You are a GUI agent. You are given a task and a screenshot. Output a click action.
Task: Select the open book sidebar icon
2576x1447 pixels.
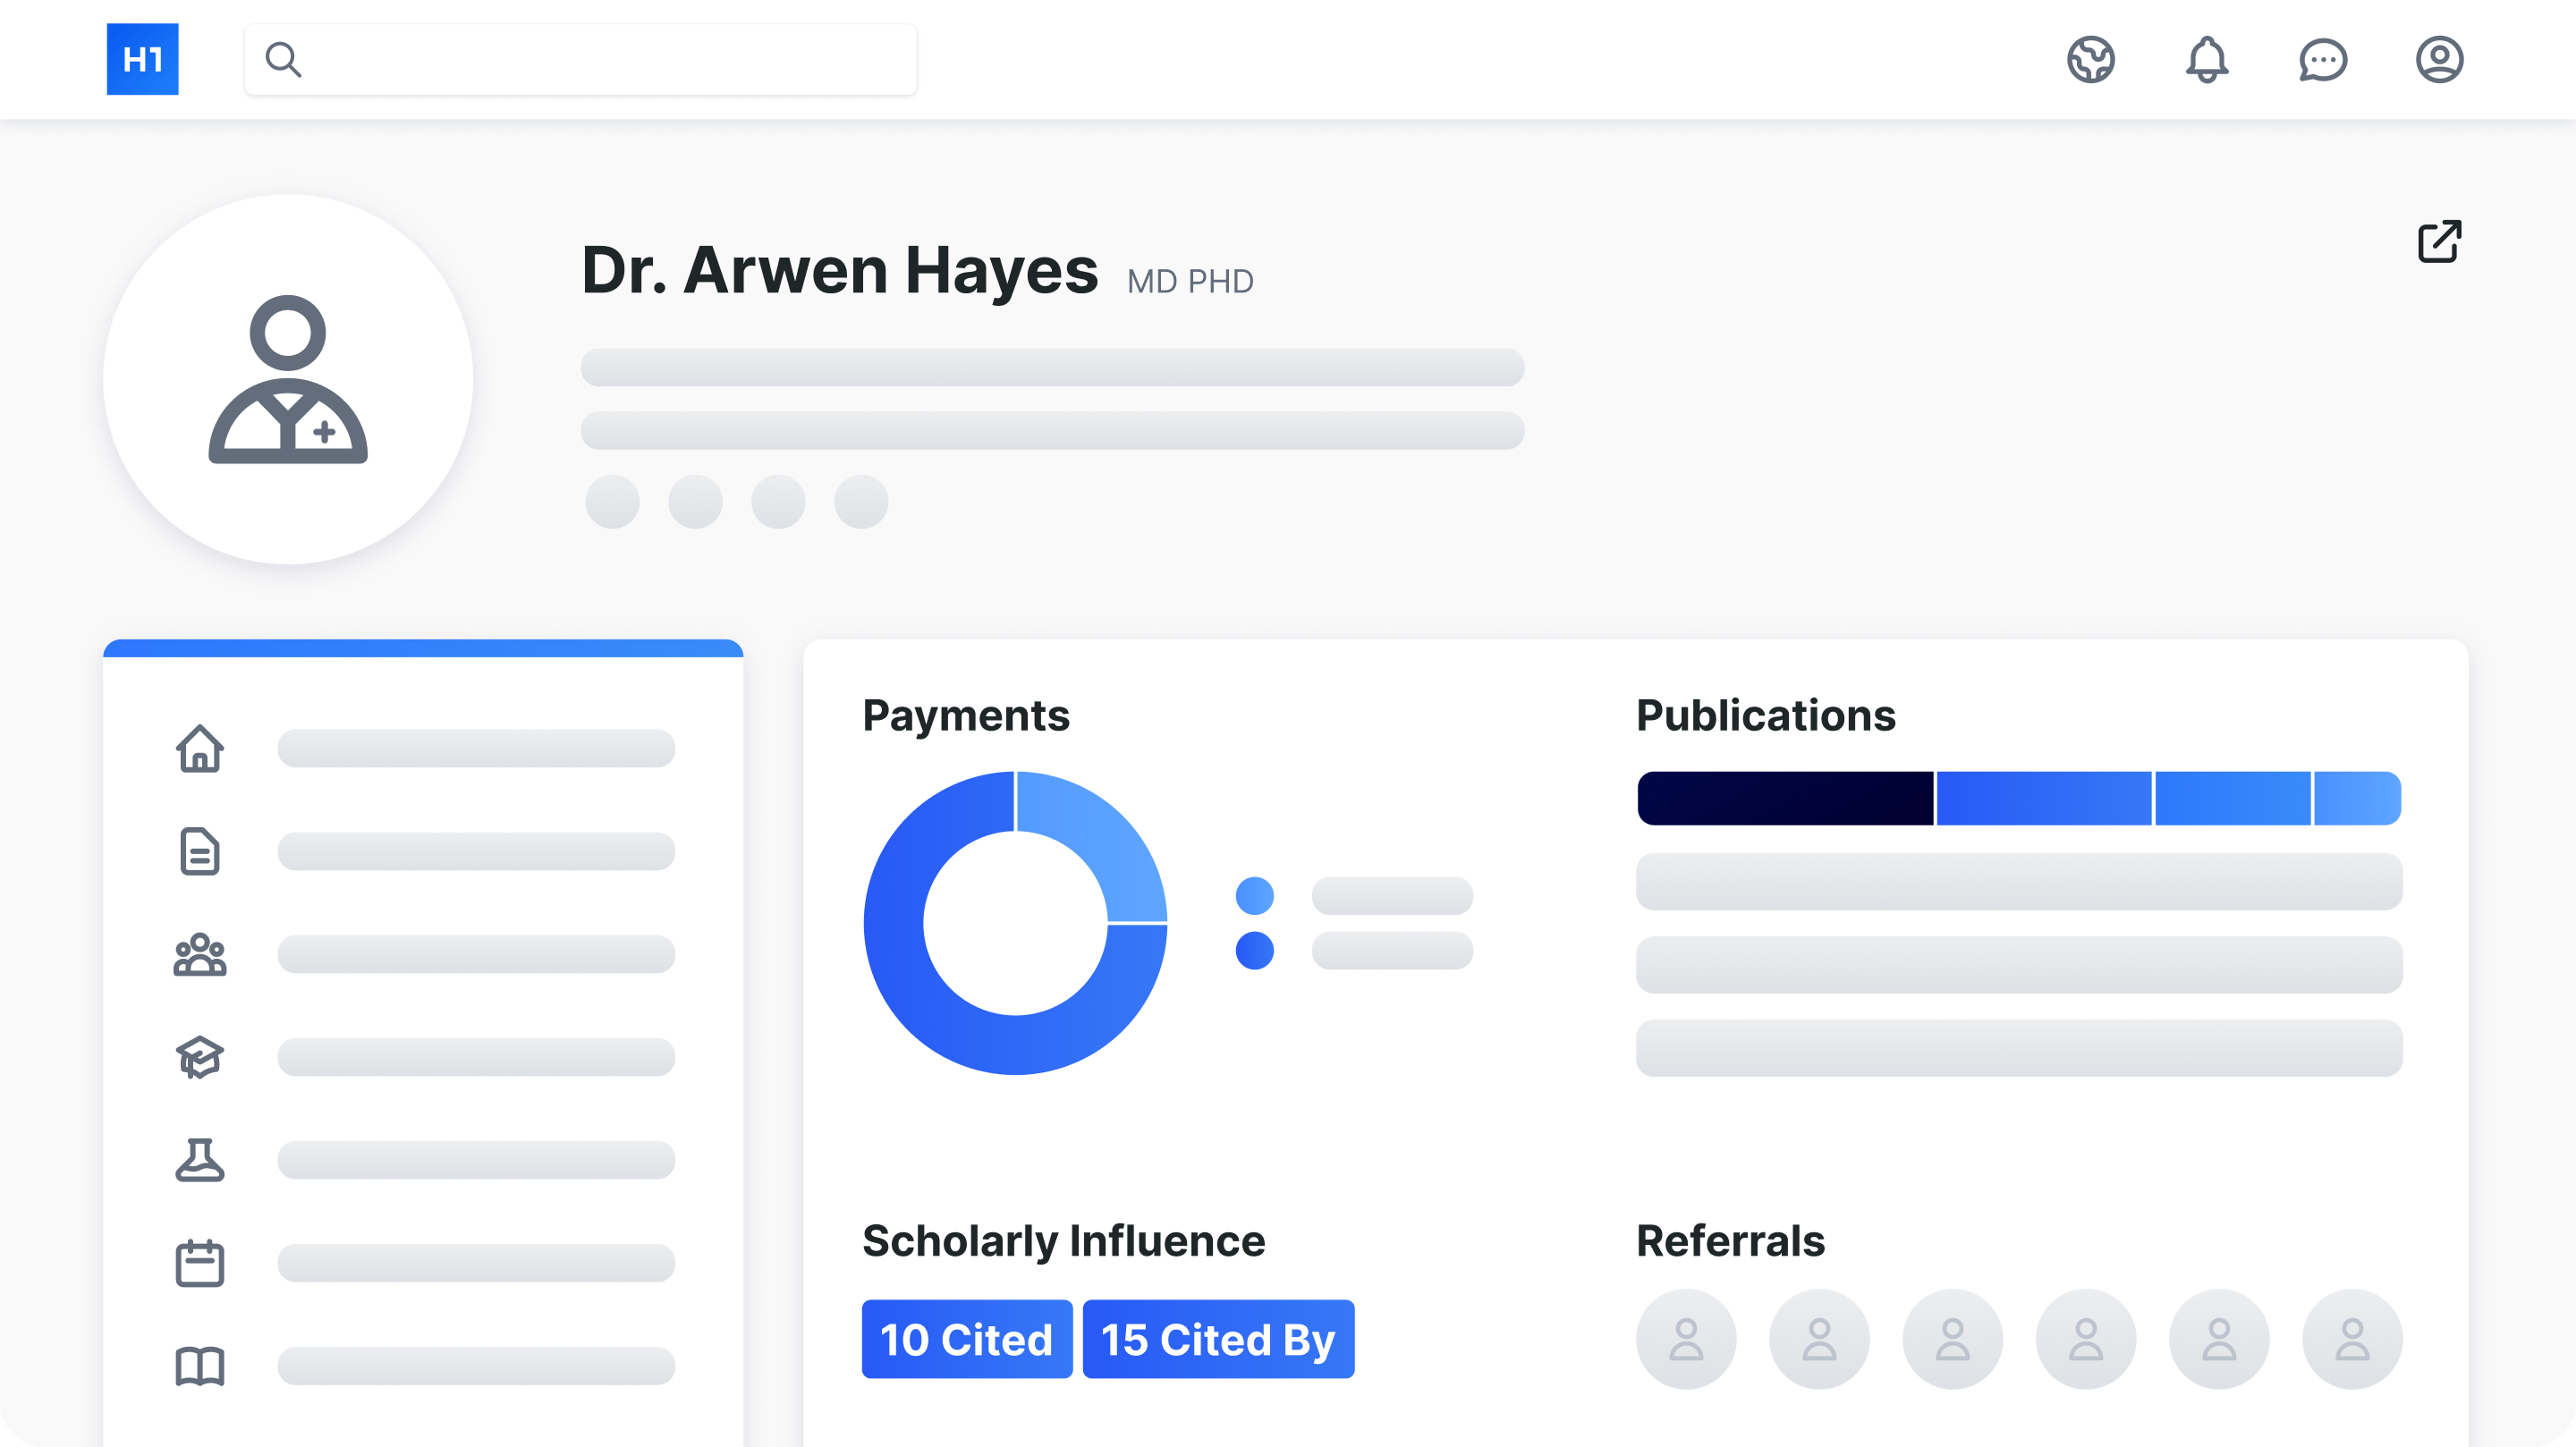pos(200,1366)
